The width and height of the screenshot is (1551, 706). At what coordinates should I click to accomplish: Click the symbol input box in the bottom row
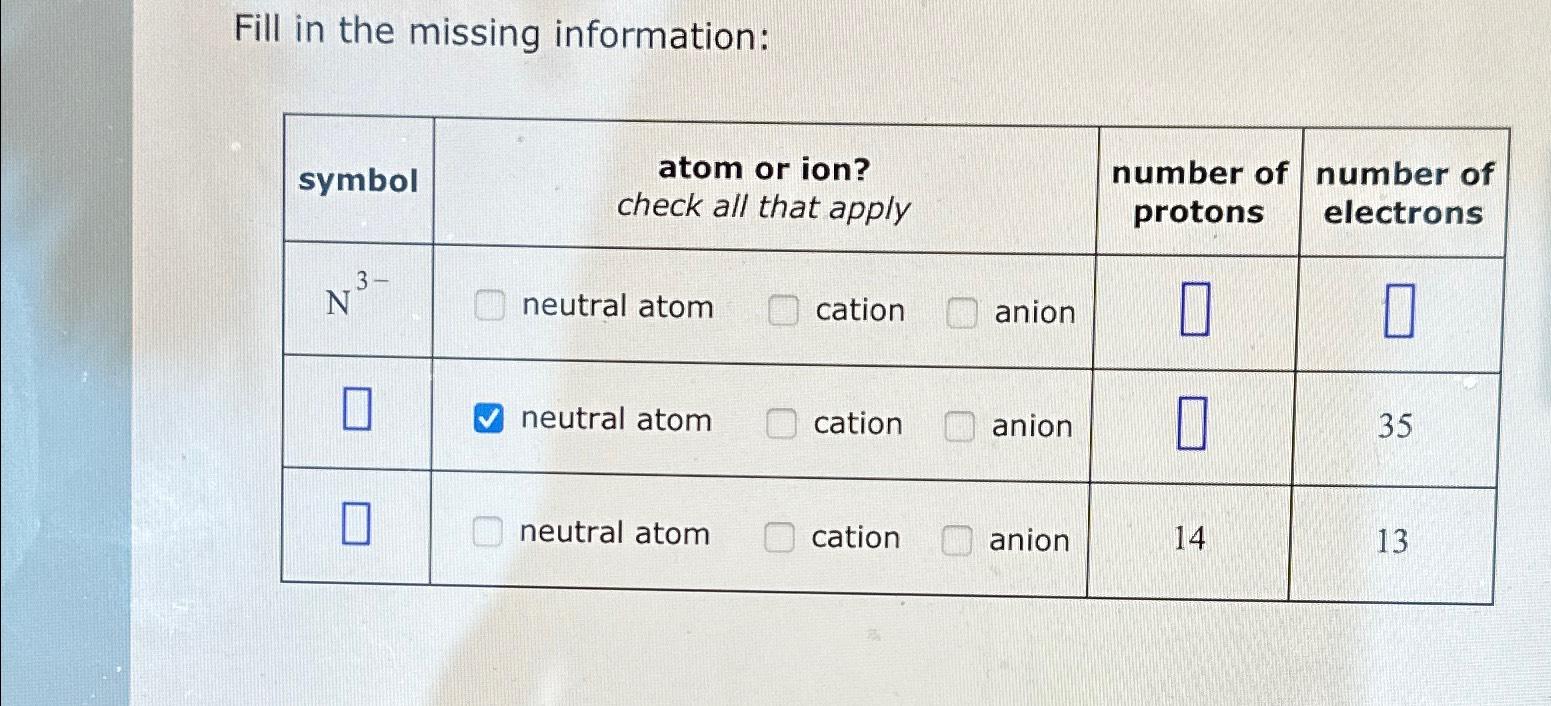357,524
